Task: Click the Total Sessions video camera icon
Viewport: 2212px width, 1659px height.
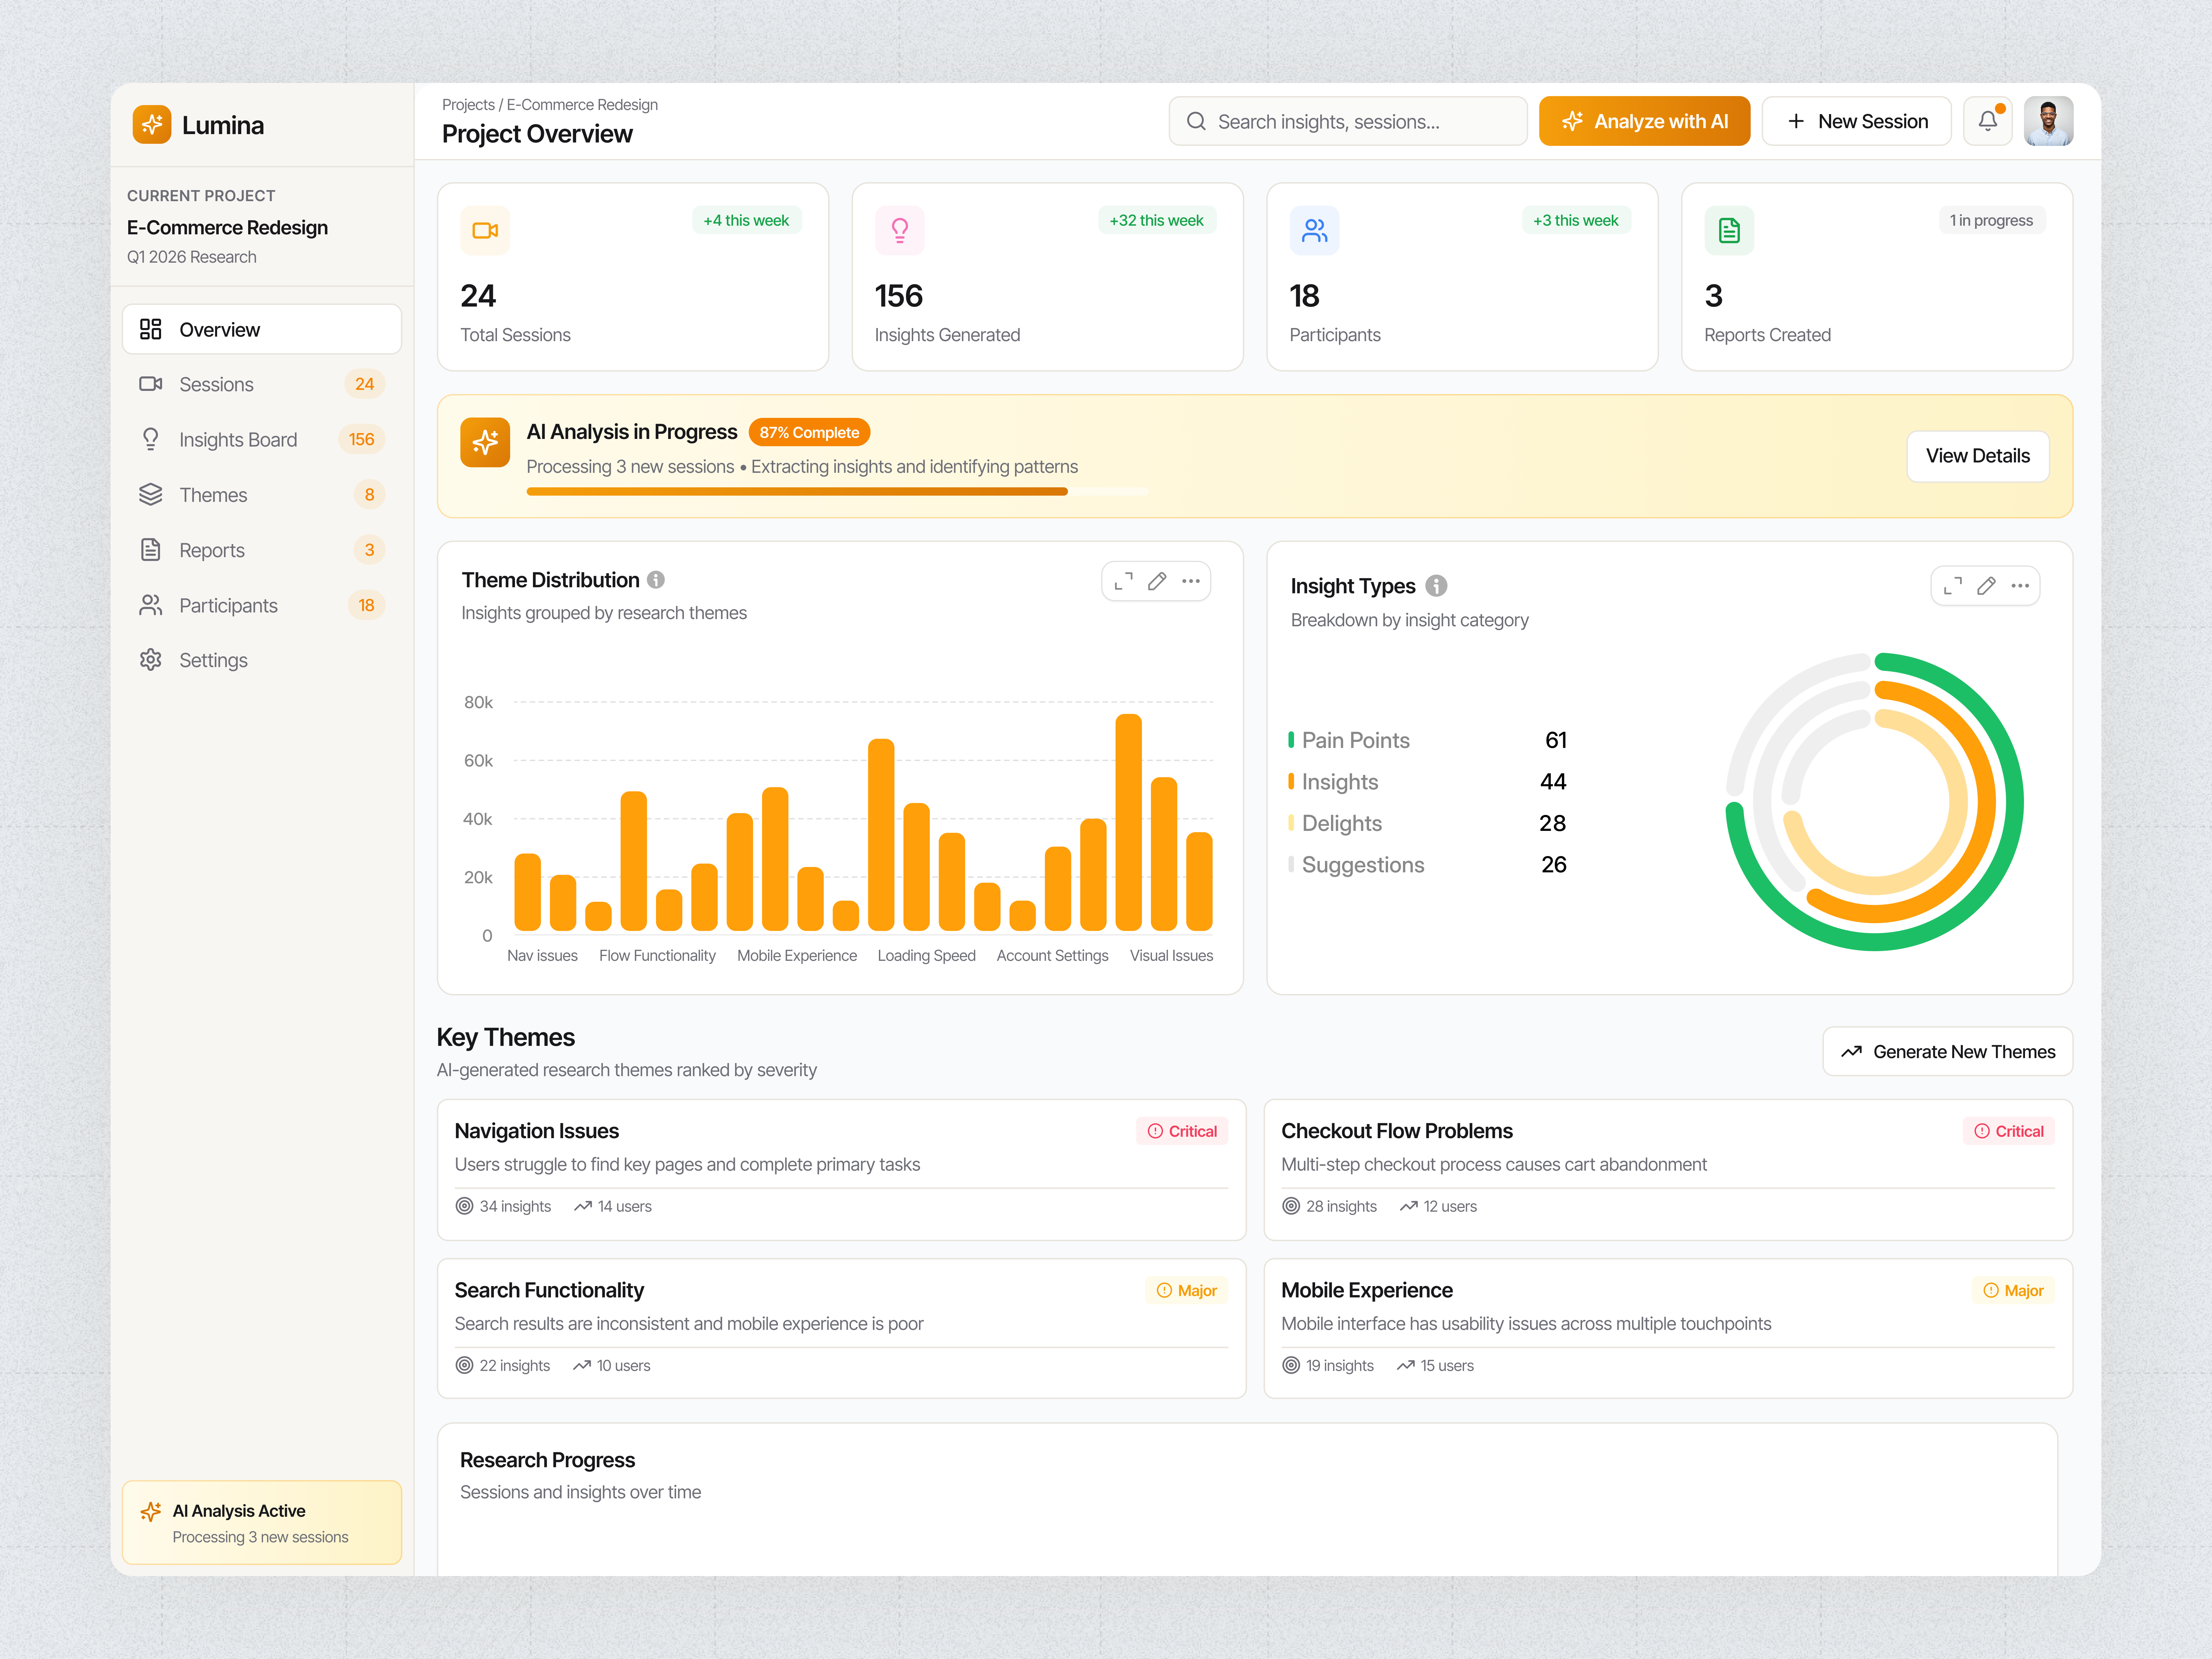Action: [485, 231]
